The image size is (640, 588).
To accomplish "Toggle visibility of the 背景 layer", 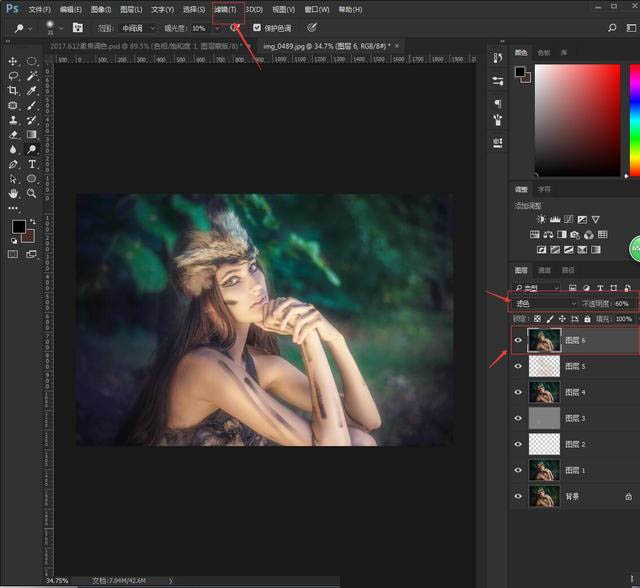I will point(518,496).
